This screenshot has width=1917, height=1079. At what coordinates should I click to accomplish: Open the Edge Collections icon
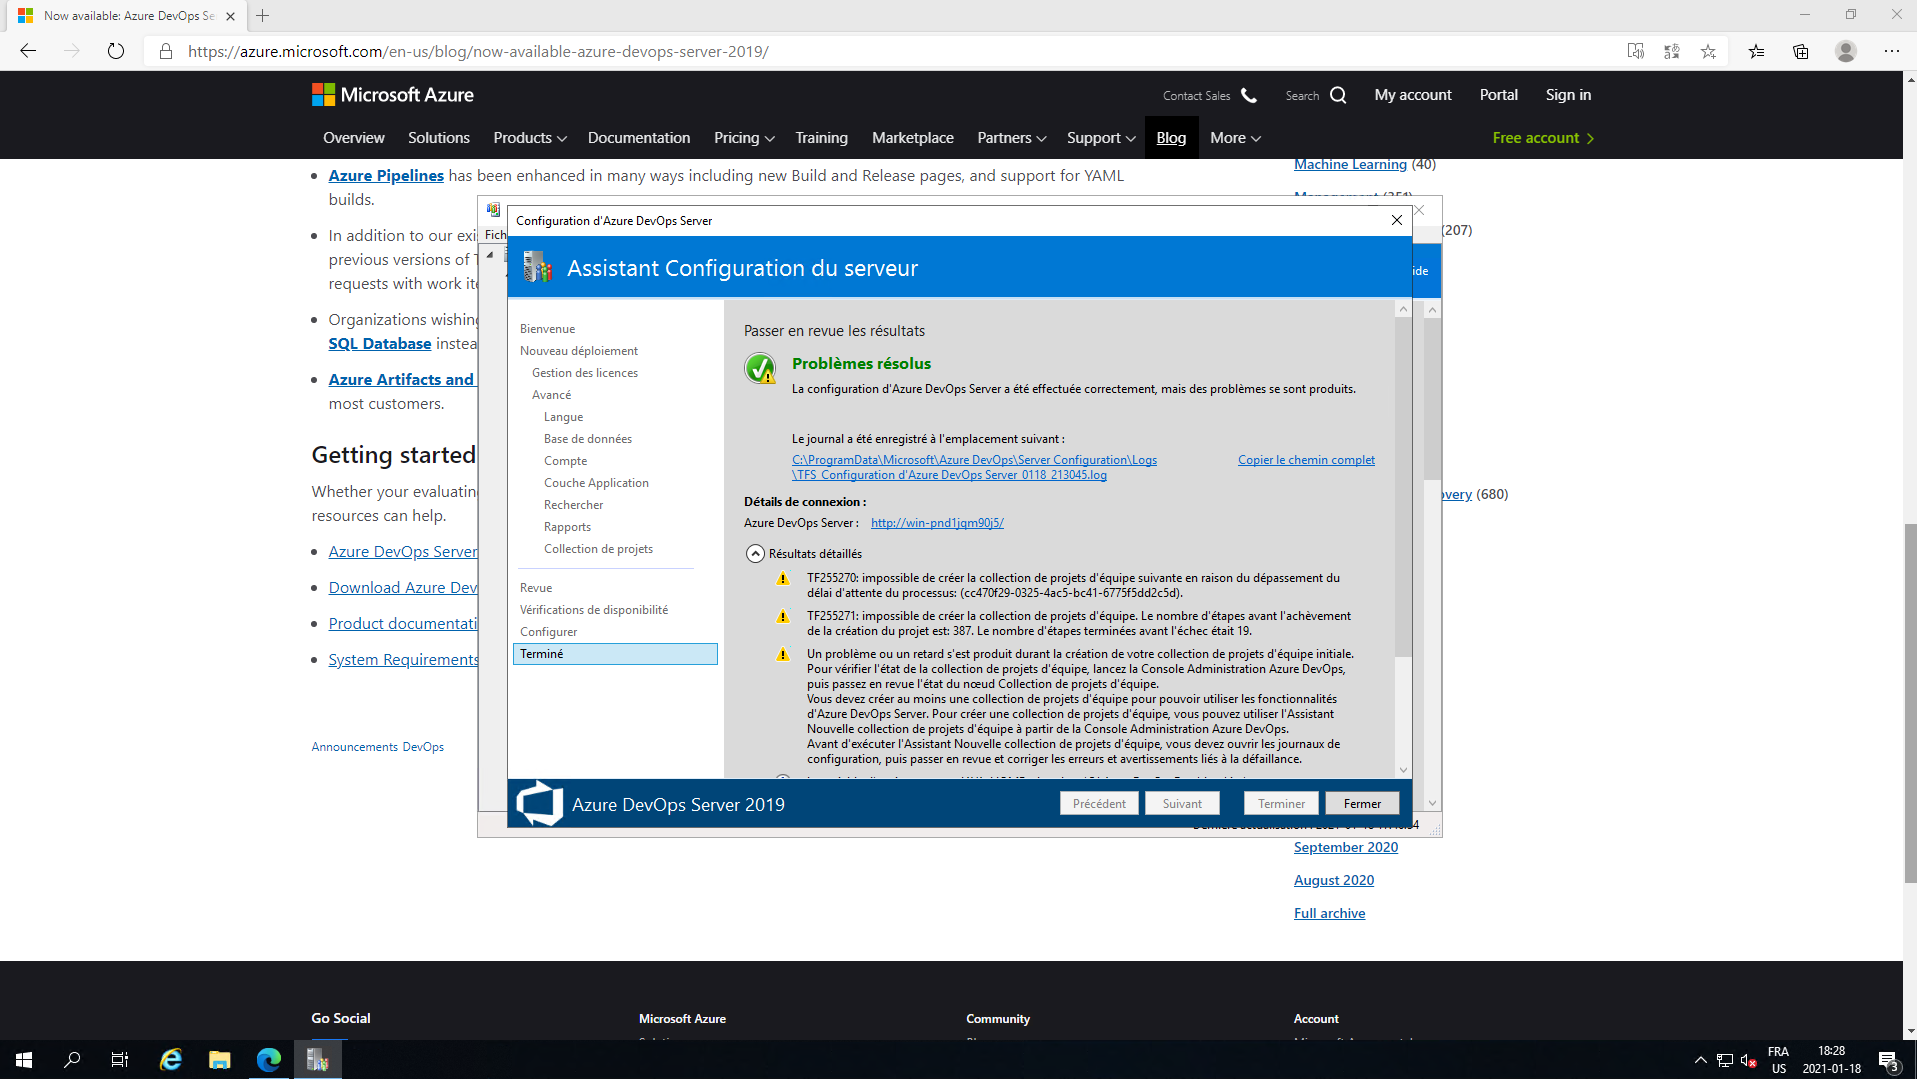(x=1800, y=51)
